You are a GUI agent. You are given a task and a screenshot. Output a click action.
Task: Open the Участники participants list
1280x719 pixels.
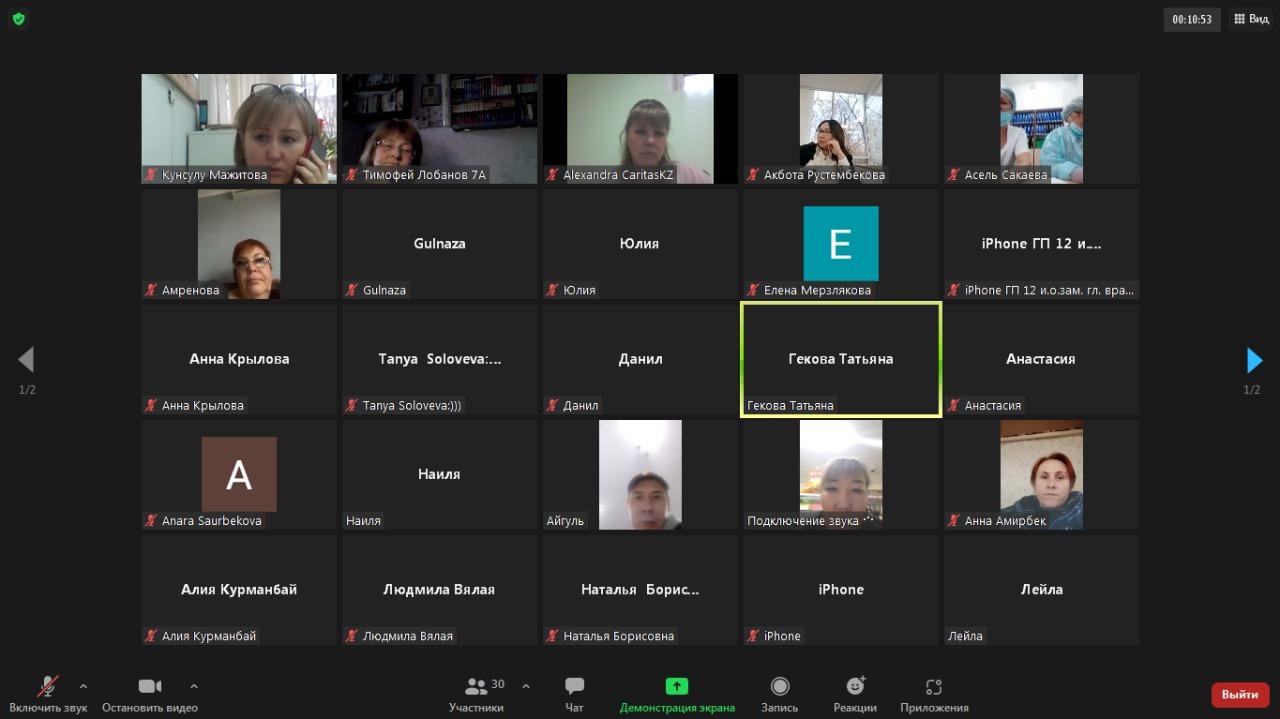[x=477, y=694]
